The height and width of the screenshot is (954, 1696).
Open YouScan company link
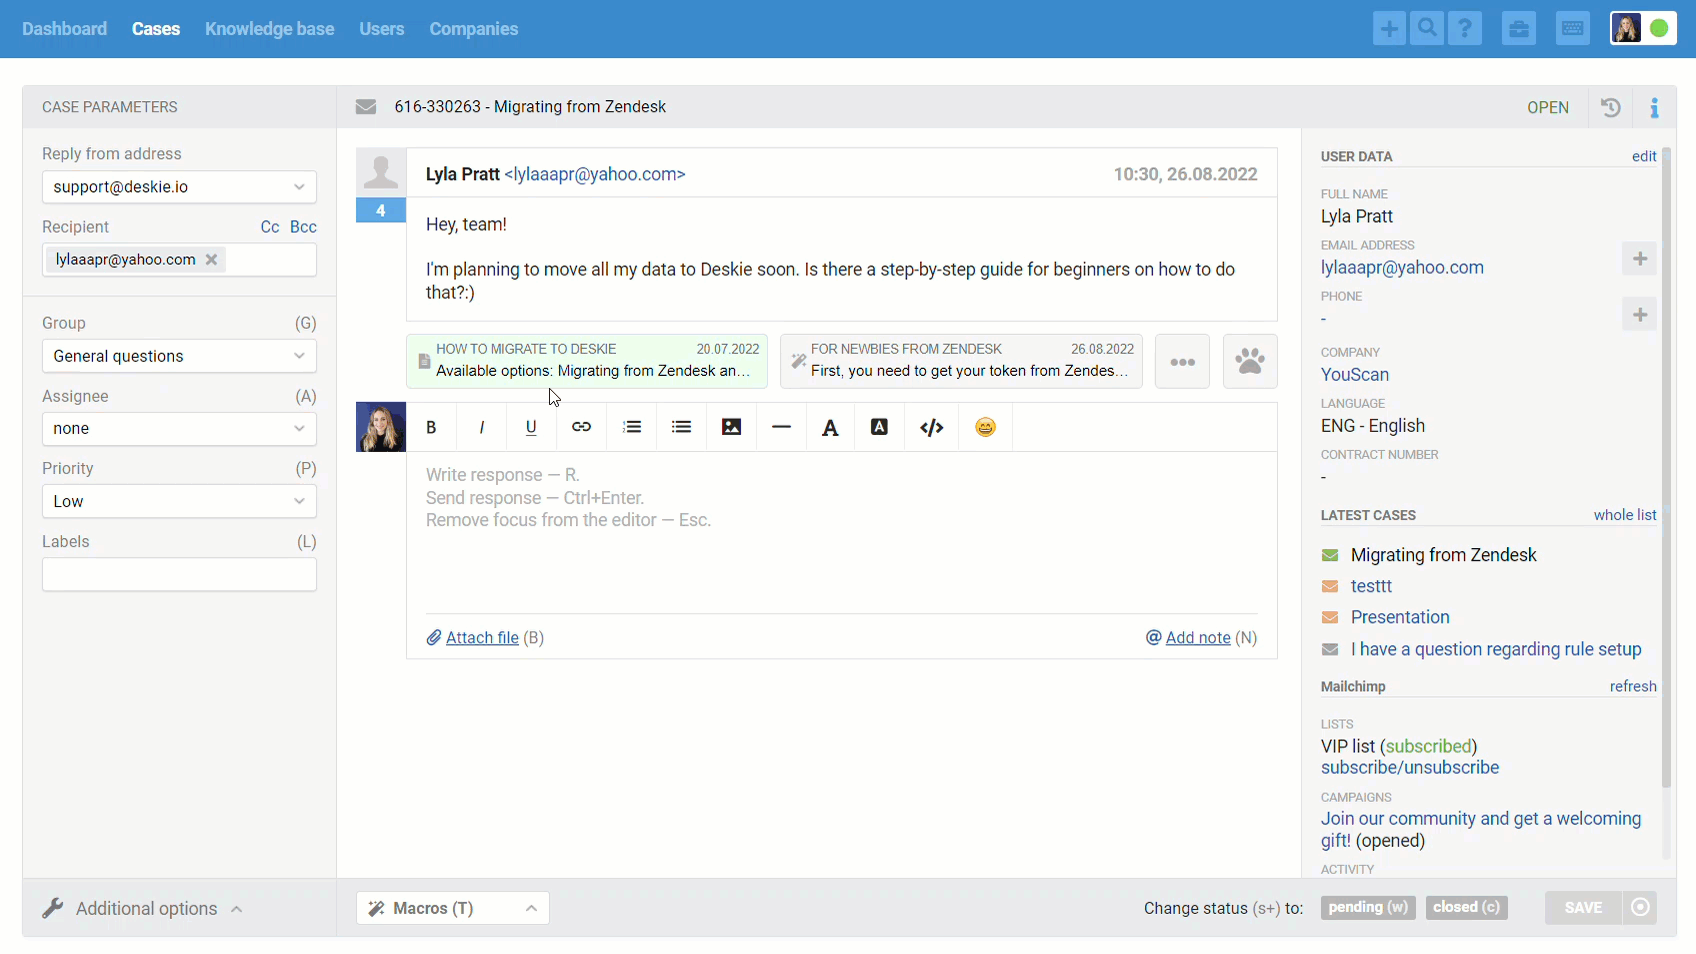pos(1355,375)
